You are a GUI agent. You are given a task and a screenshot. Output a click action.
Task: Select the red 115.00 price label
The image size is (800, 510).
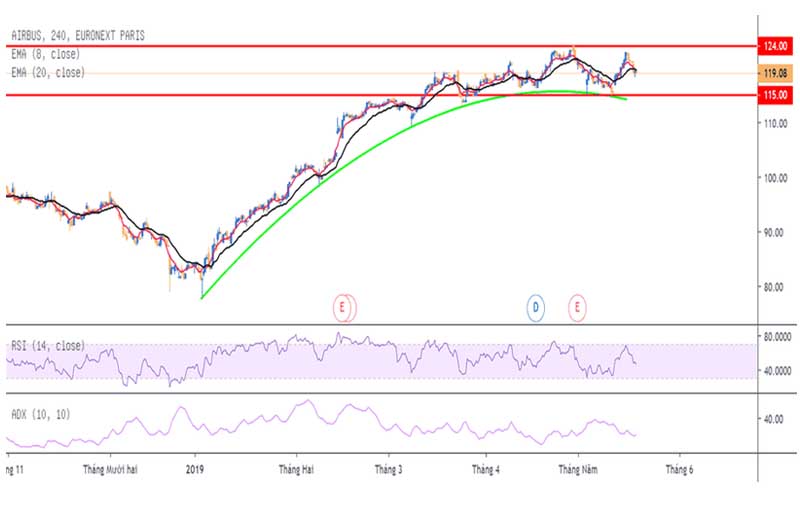click(776, 95)
